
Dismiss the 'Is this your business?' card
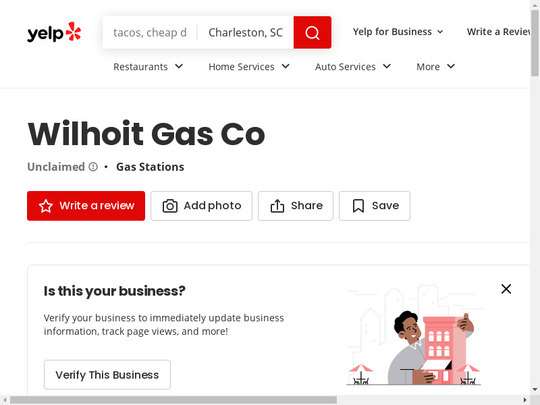pos(506,289)
